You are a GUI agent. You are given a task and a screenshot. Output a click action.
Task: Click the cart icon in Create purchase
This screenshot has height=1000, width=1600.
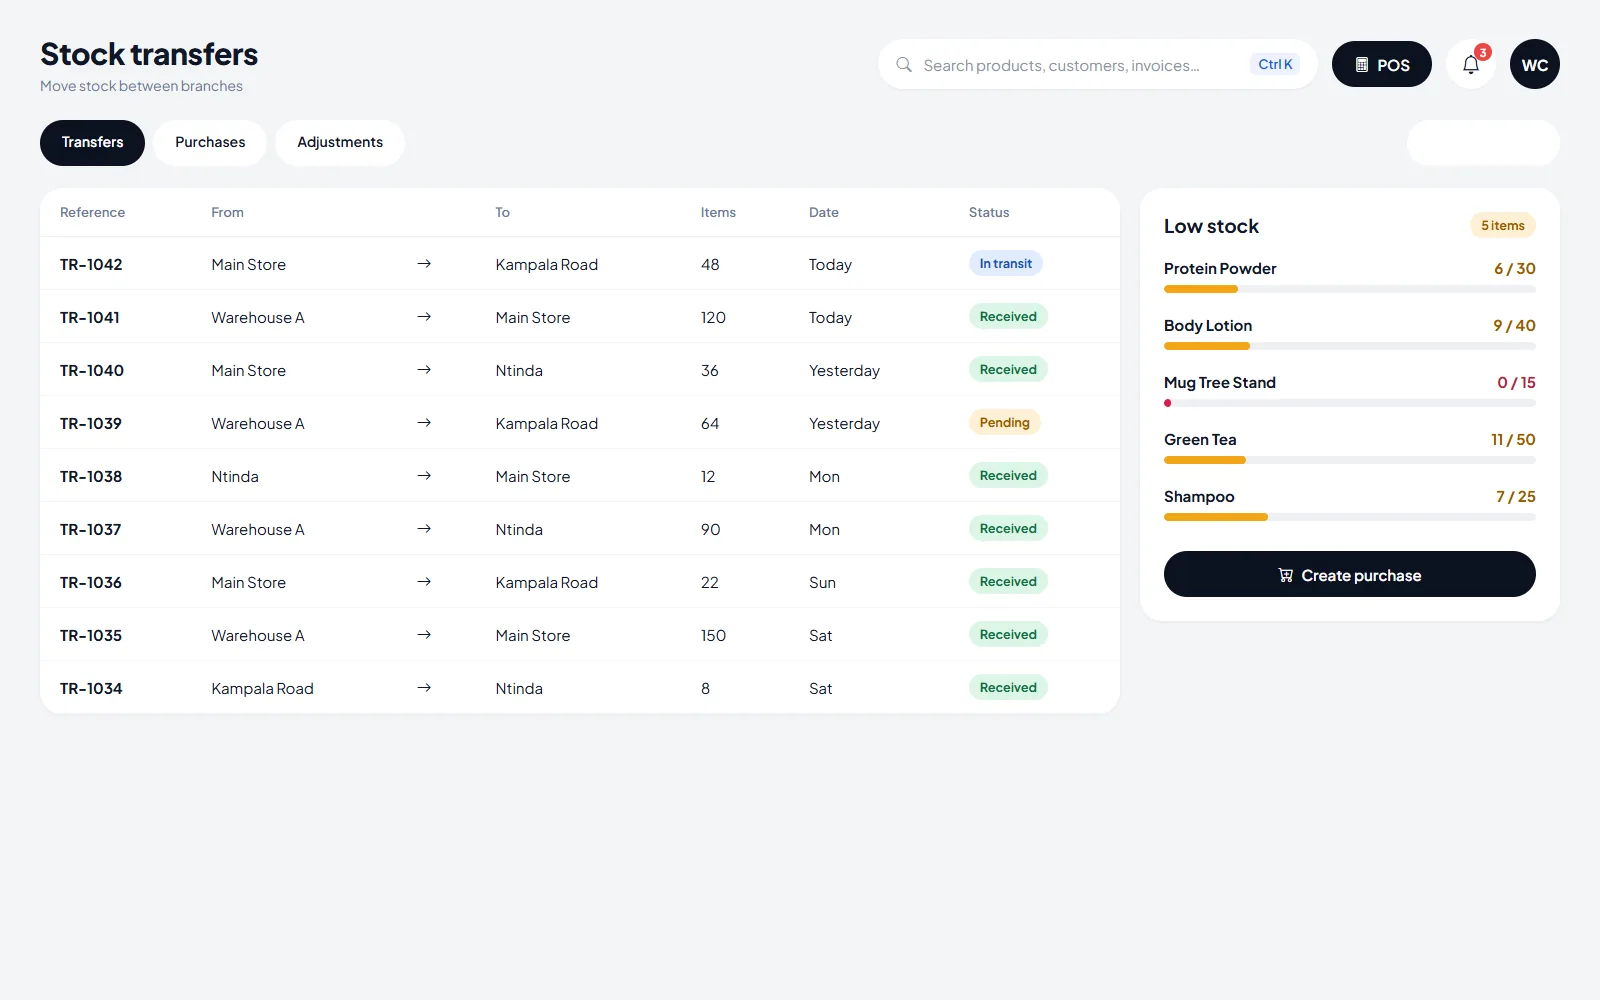click(1286, 575)
